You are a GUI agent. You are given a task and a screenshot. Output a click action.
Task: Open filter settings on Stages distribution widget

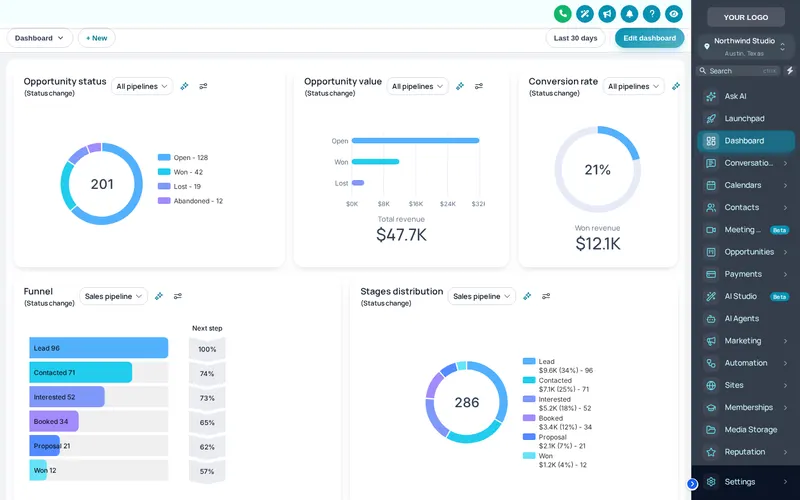pyautogui.click(x=546, y=296)
